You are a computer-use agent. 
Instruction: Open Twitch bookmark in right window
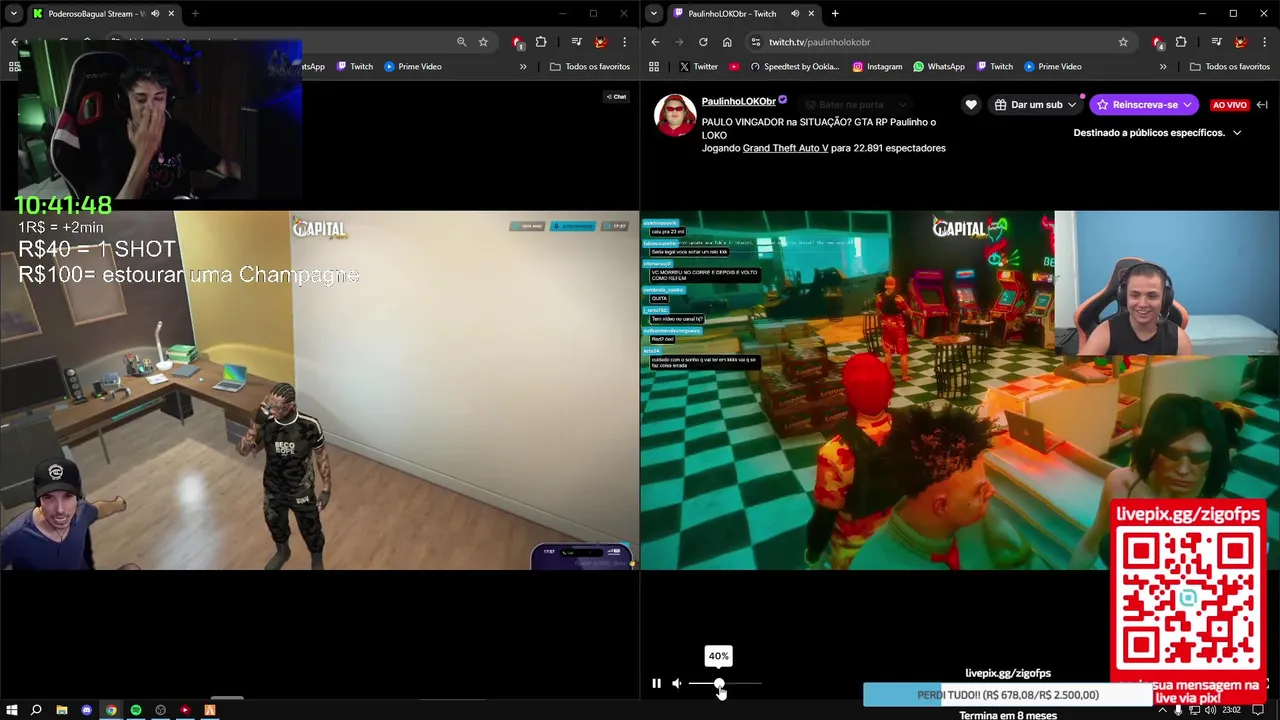pos(994,67)
